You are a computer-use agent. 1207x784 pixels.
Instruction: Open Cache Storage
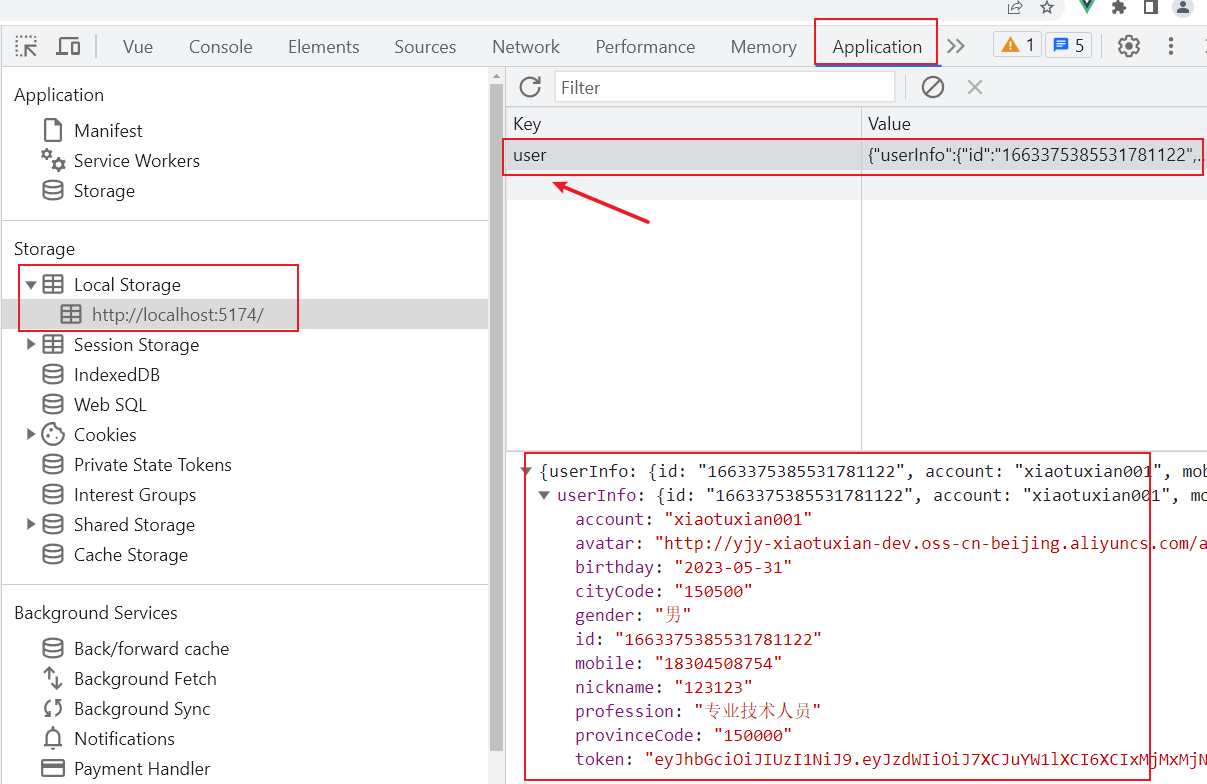[x=130, y=555]
